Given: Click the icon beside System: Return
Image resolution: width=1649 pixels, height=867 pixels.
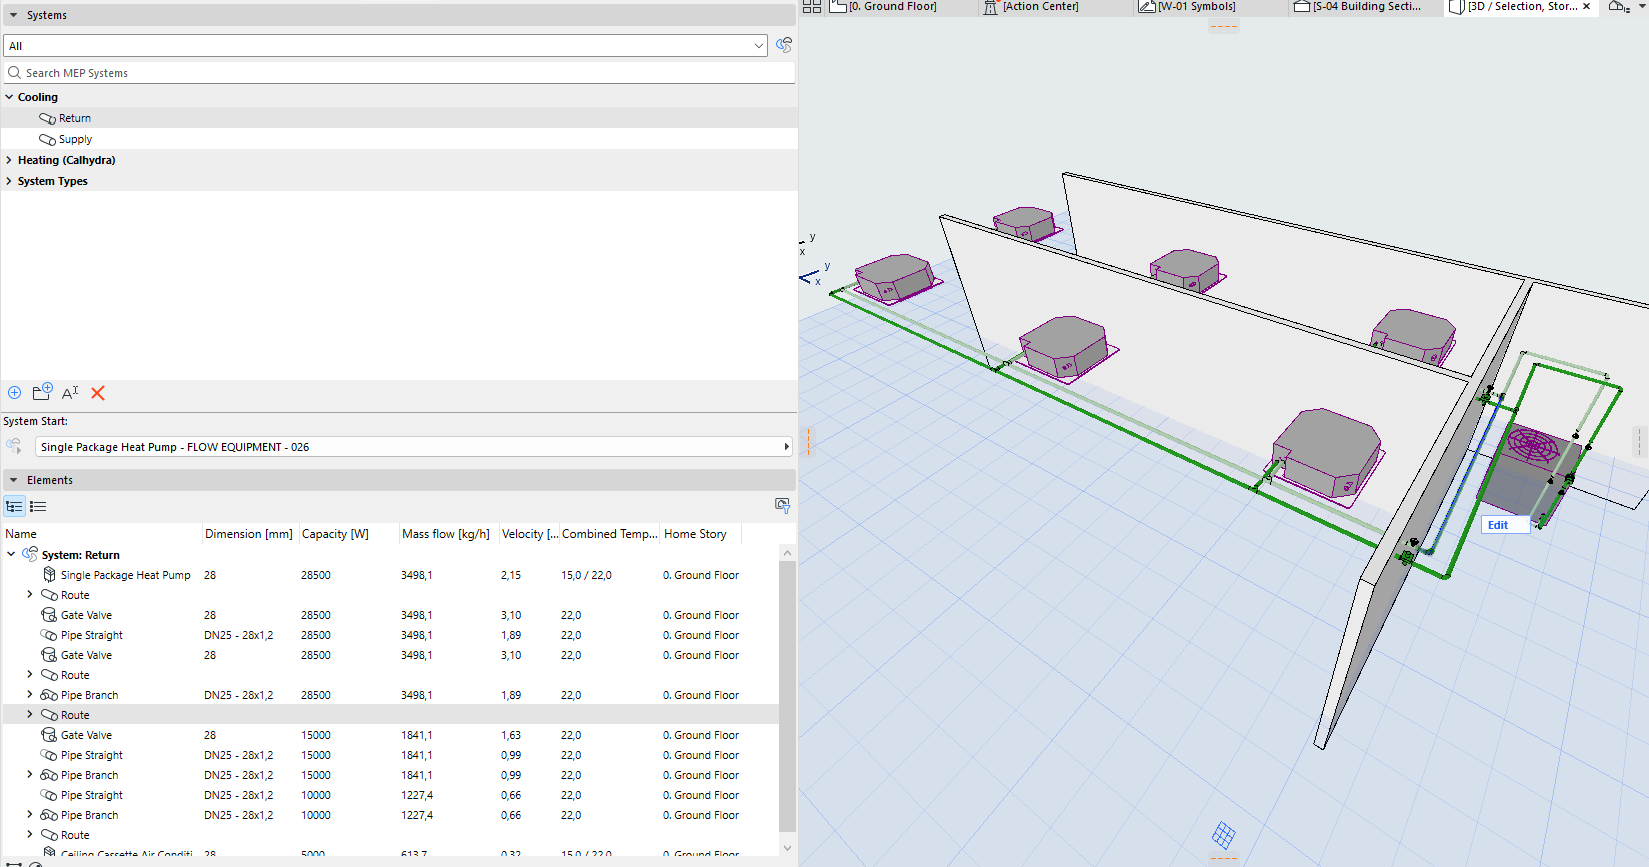Looking at the screenshot, I should pos(30,554).
